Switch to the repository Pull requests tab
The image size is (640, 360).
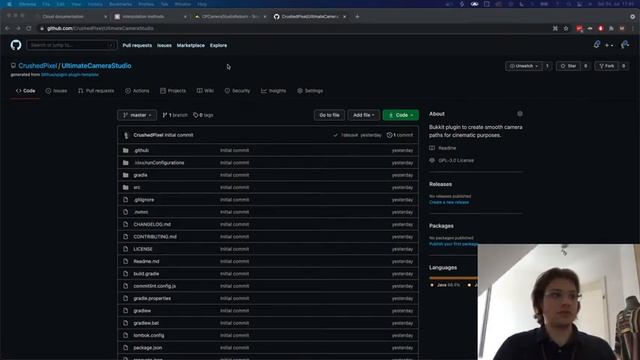click(x=96, y=91)
